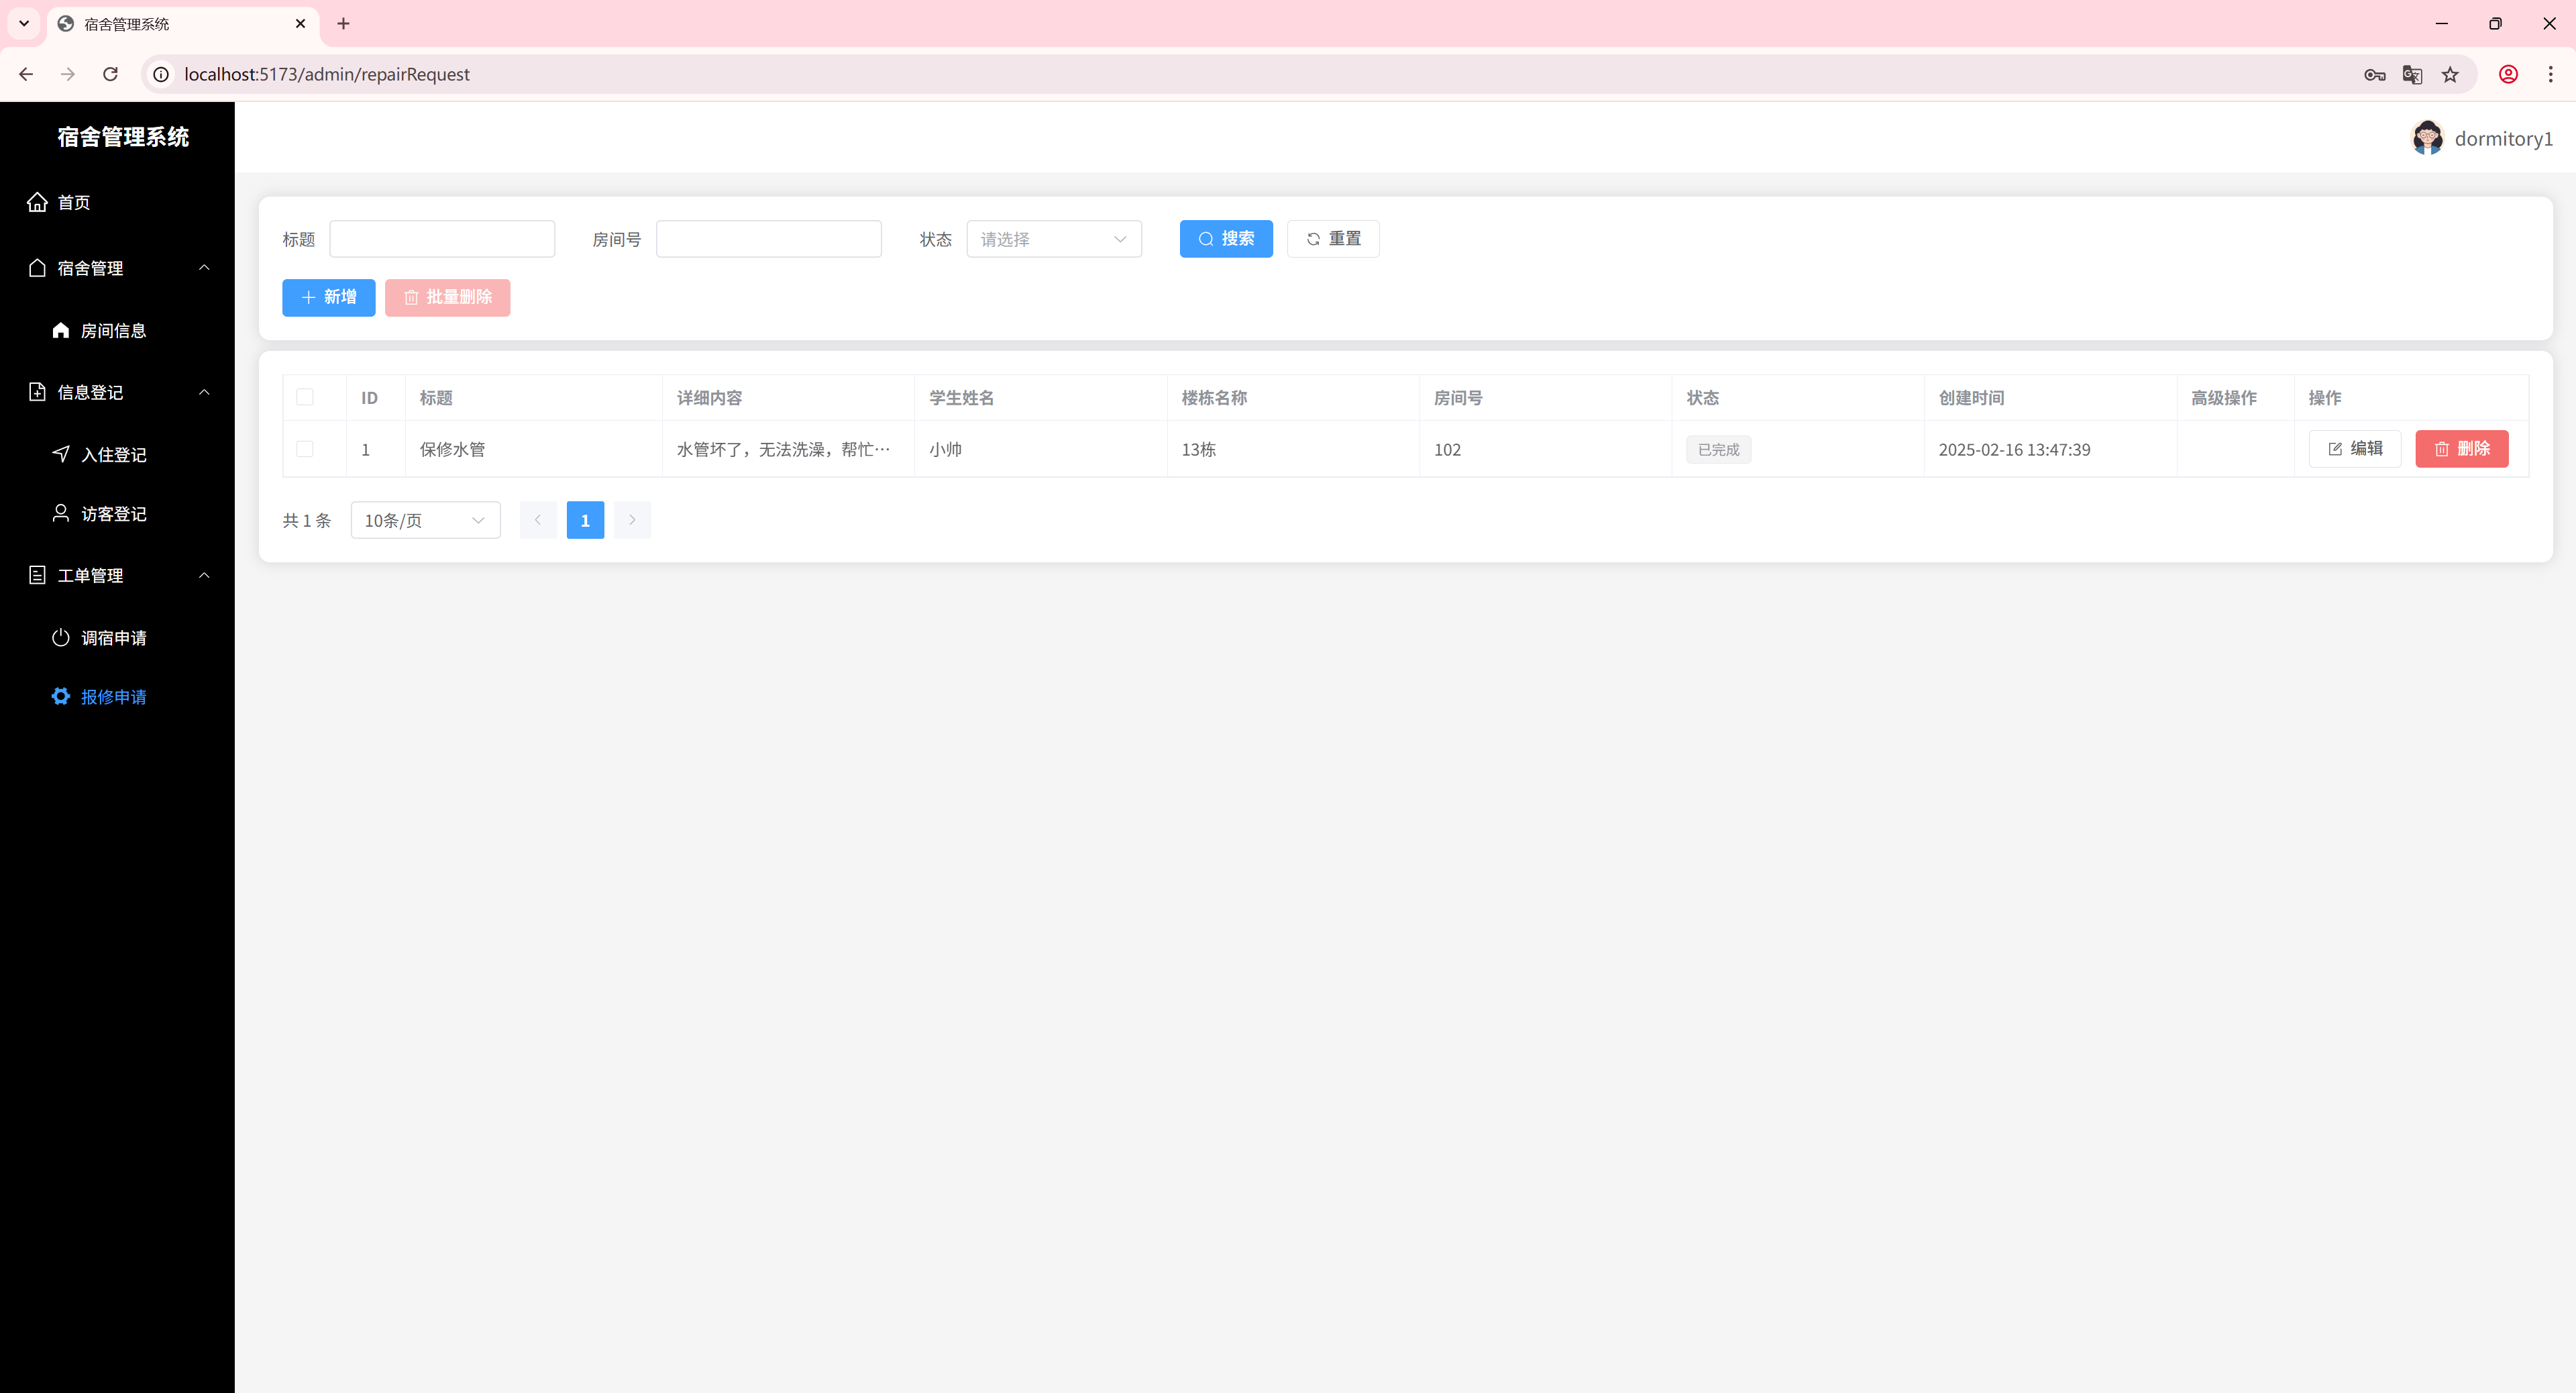Viewport: 2576px width, 1393px height.
Task: Open the 状态 请选择 dropdown
Action: point(1053,239)
